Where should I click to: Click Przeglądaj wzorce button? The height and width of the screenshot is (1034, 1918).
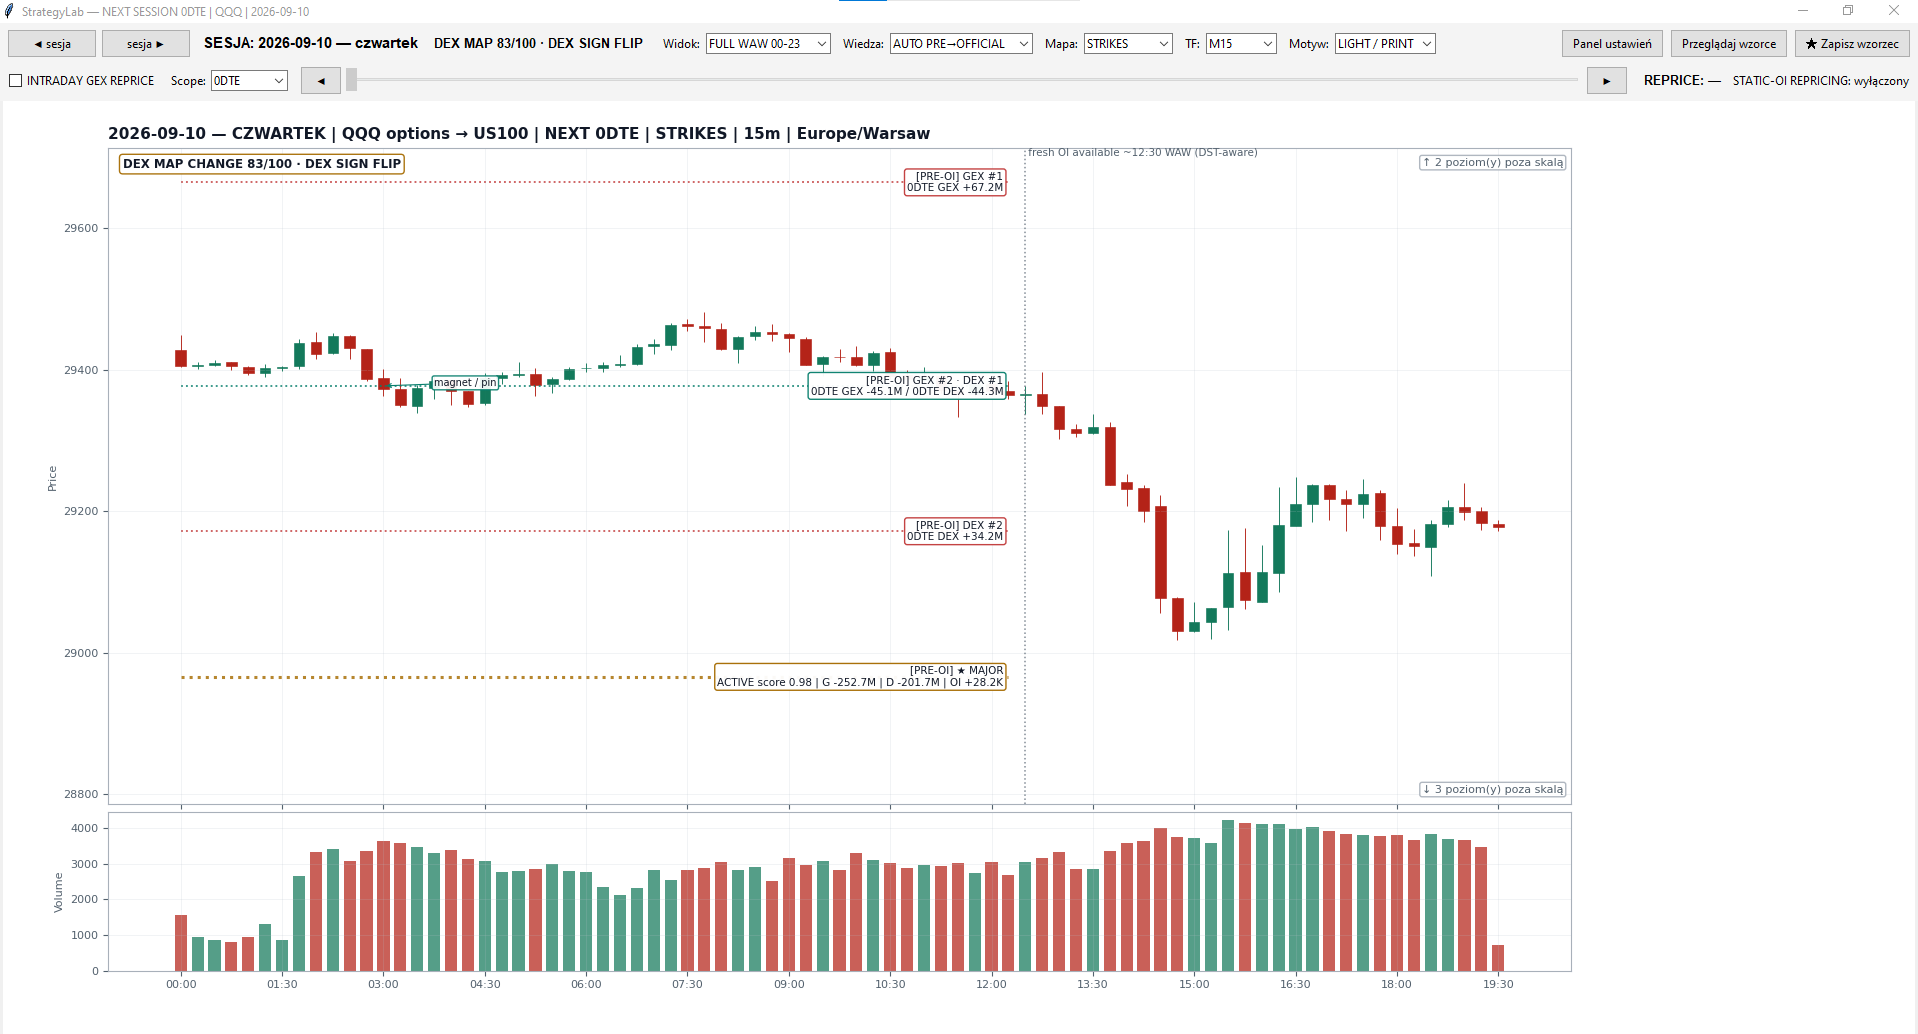[x=1729, y=44]
